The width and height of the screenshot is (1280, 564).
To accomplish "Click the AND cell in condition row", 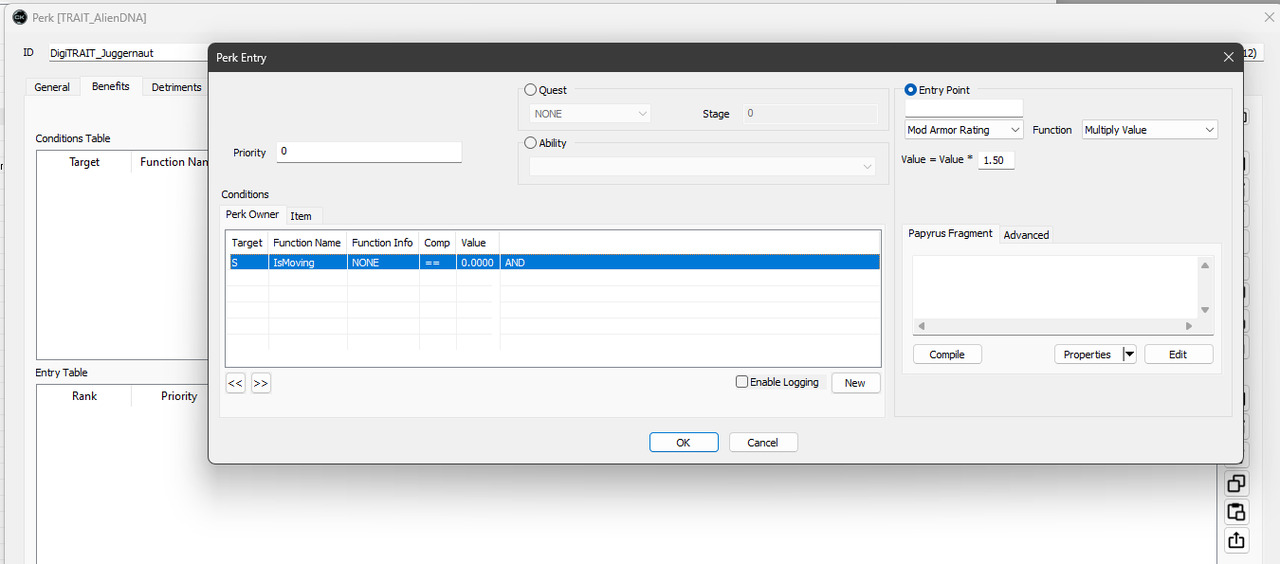I will (x=690, y=263).
